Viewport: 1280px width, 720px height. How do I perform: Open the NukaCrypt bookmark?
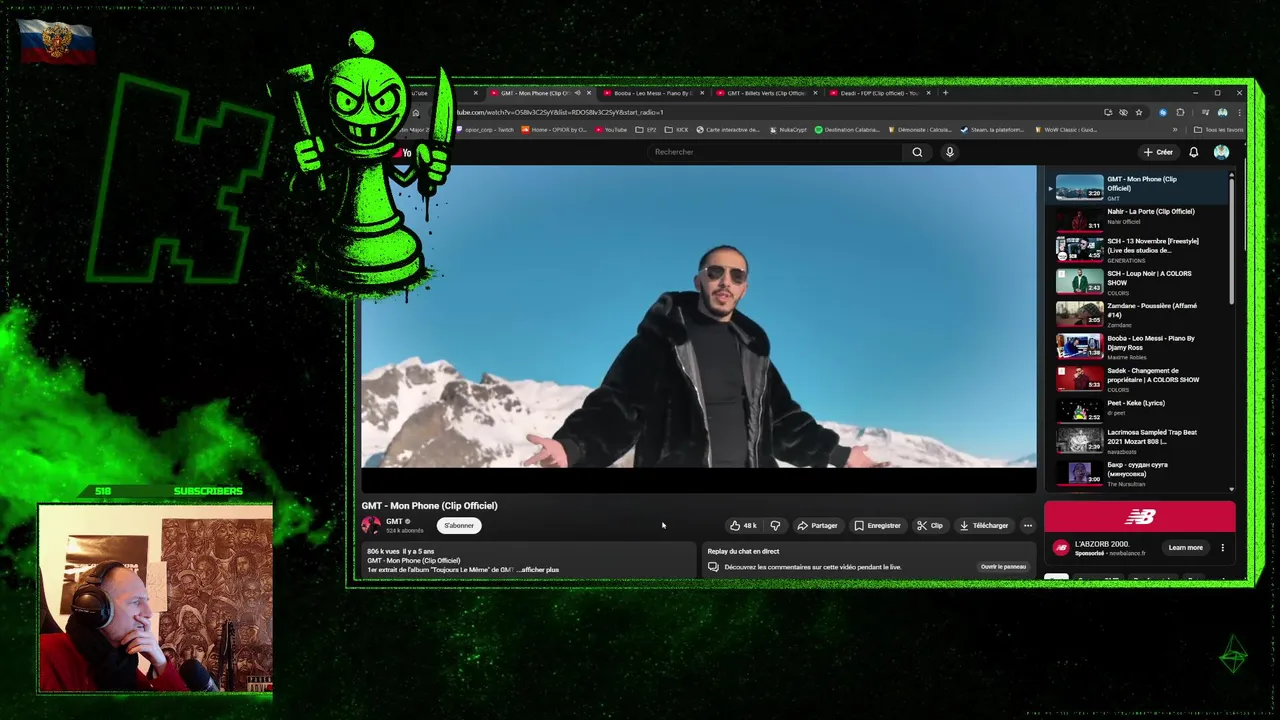click(x=788, y=130)
